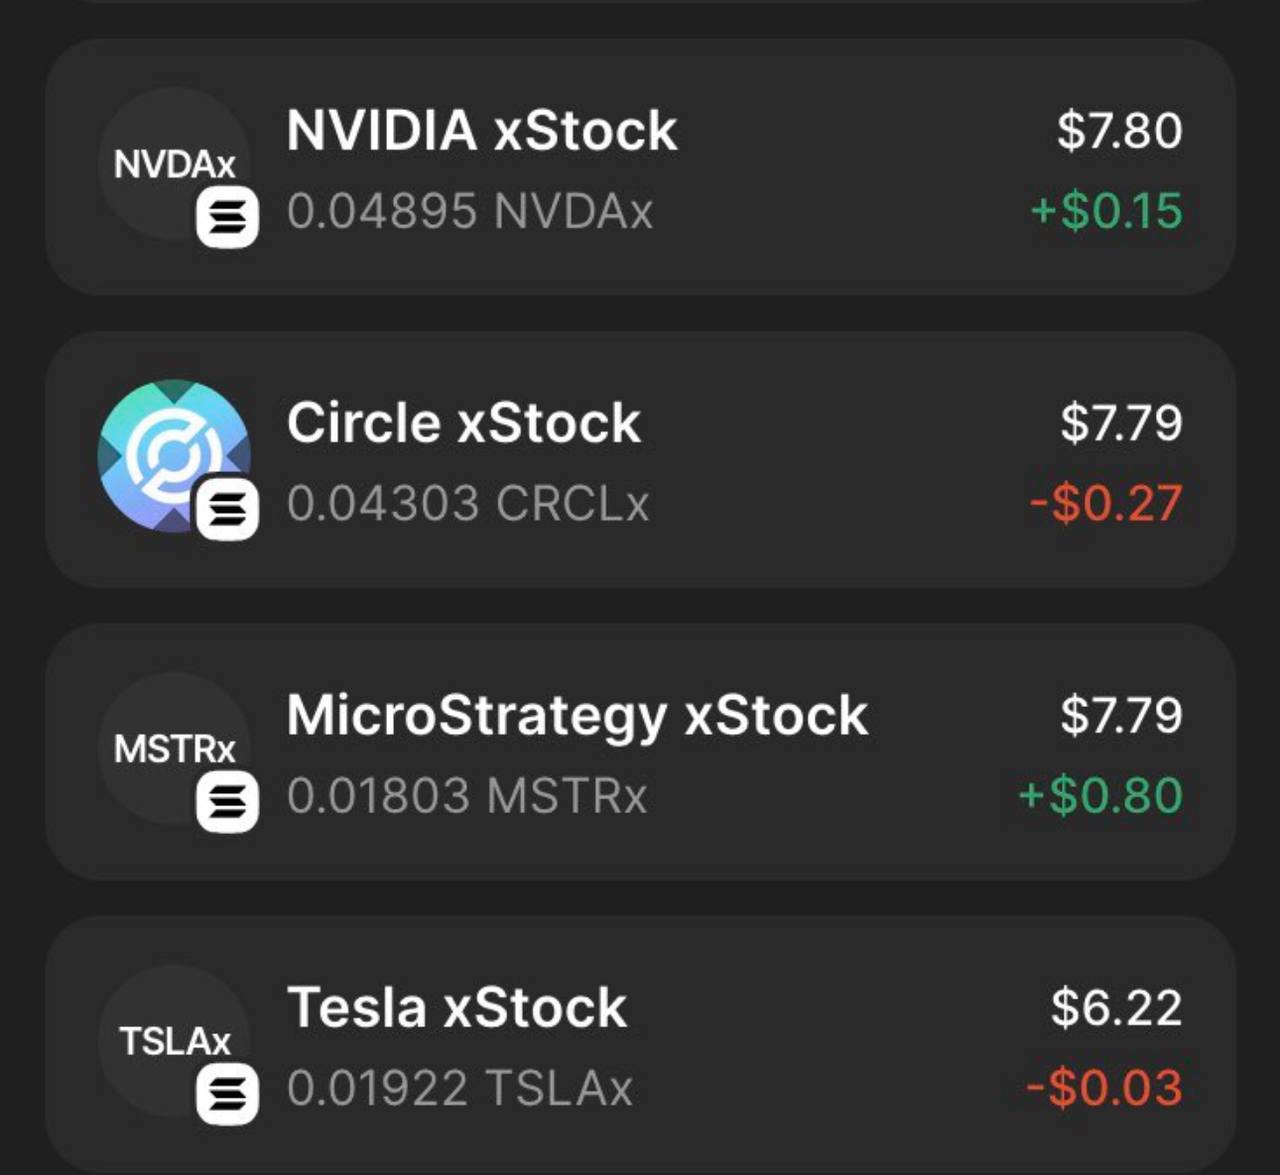Open the MicroStrategy xStock holding
The width and height of the screenshot is (1280, 1175).
(x=640, y=752)
